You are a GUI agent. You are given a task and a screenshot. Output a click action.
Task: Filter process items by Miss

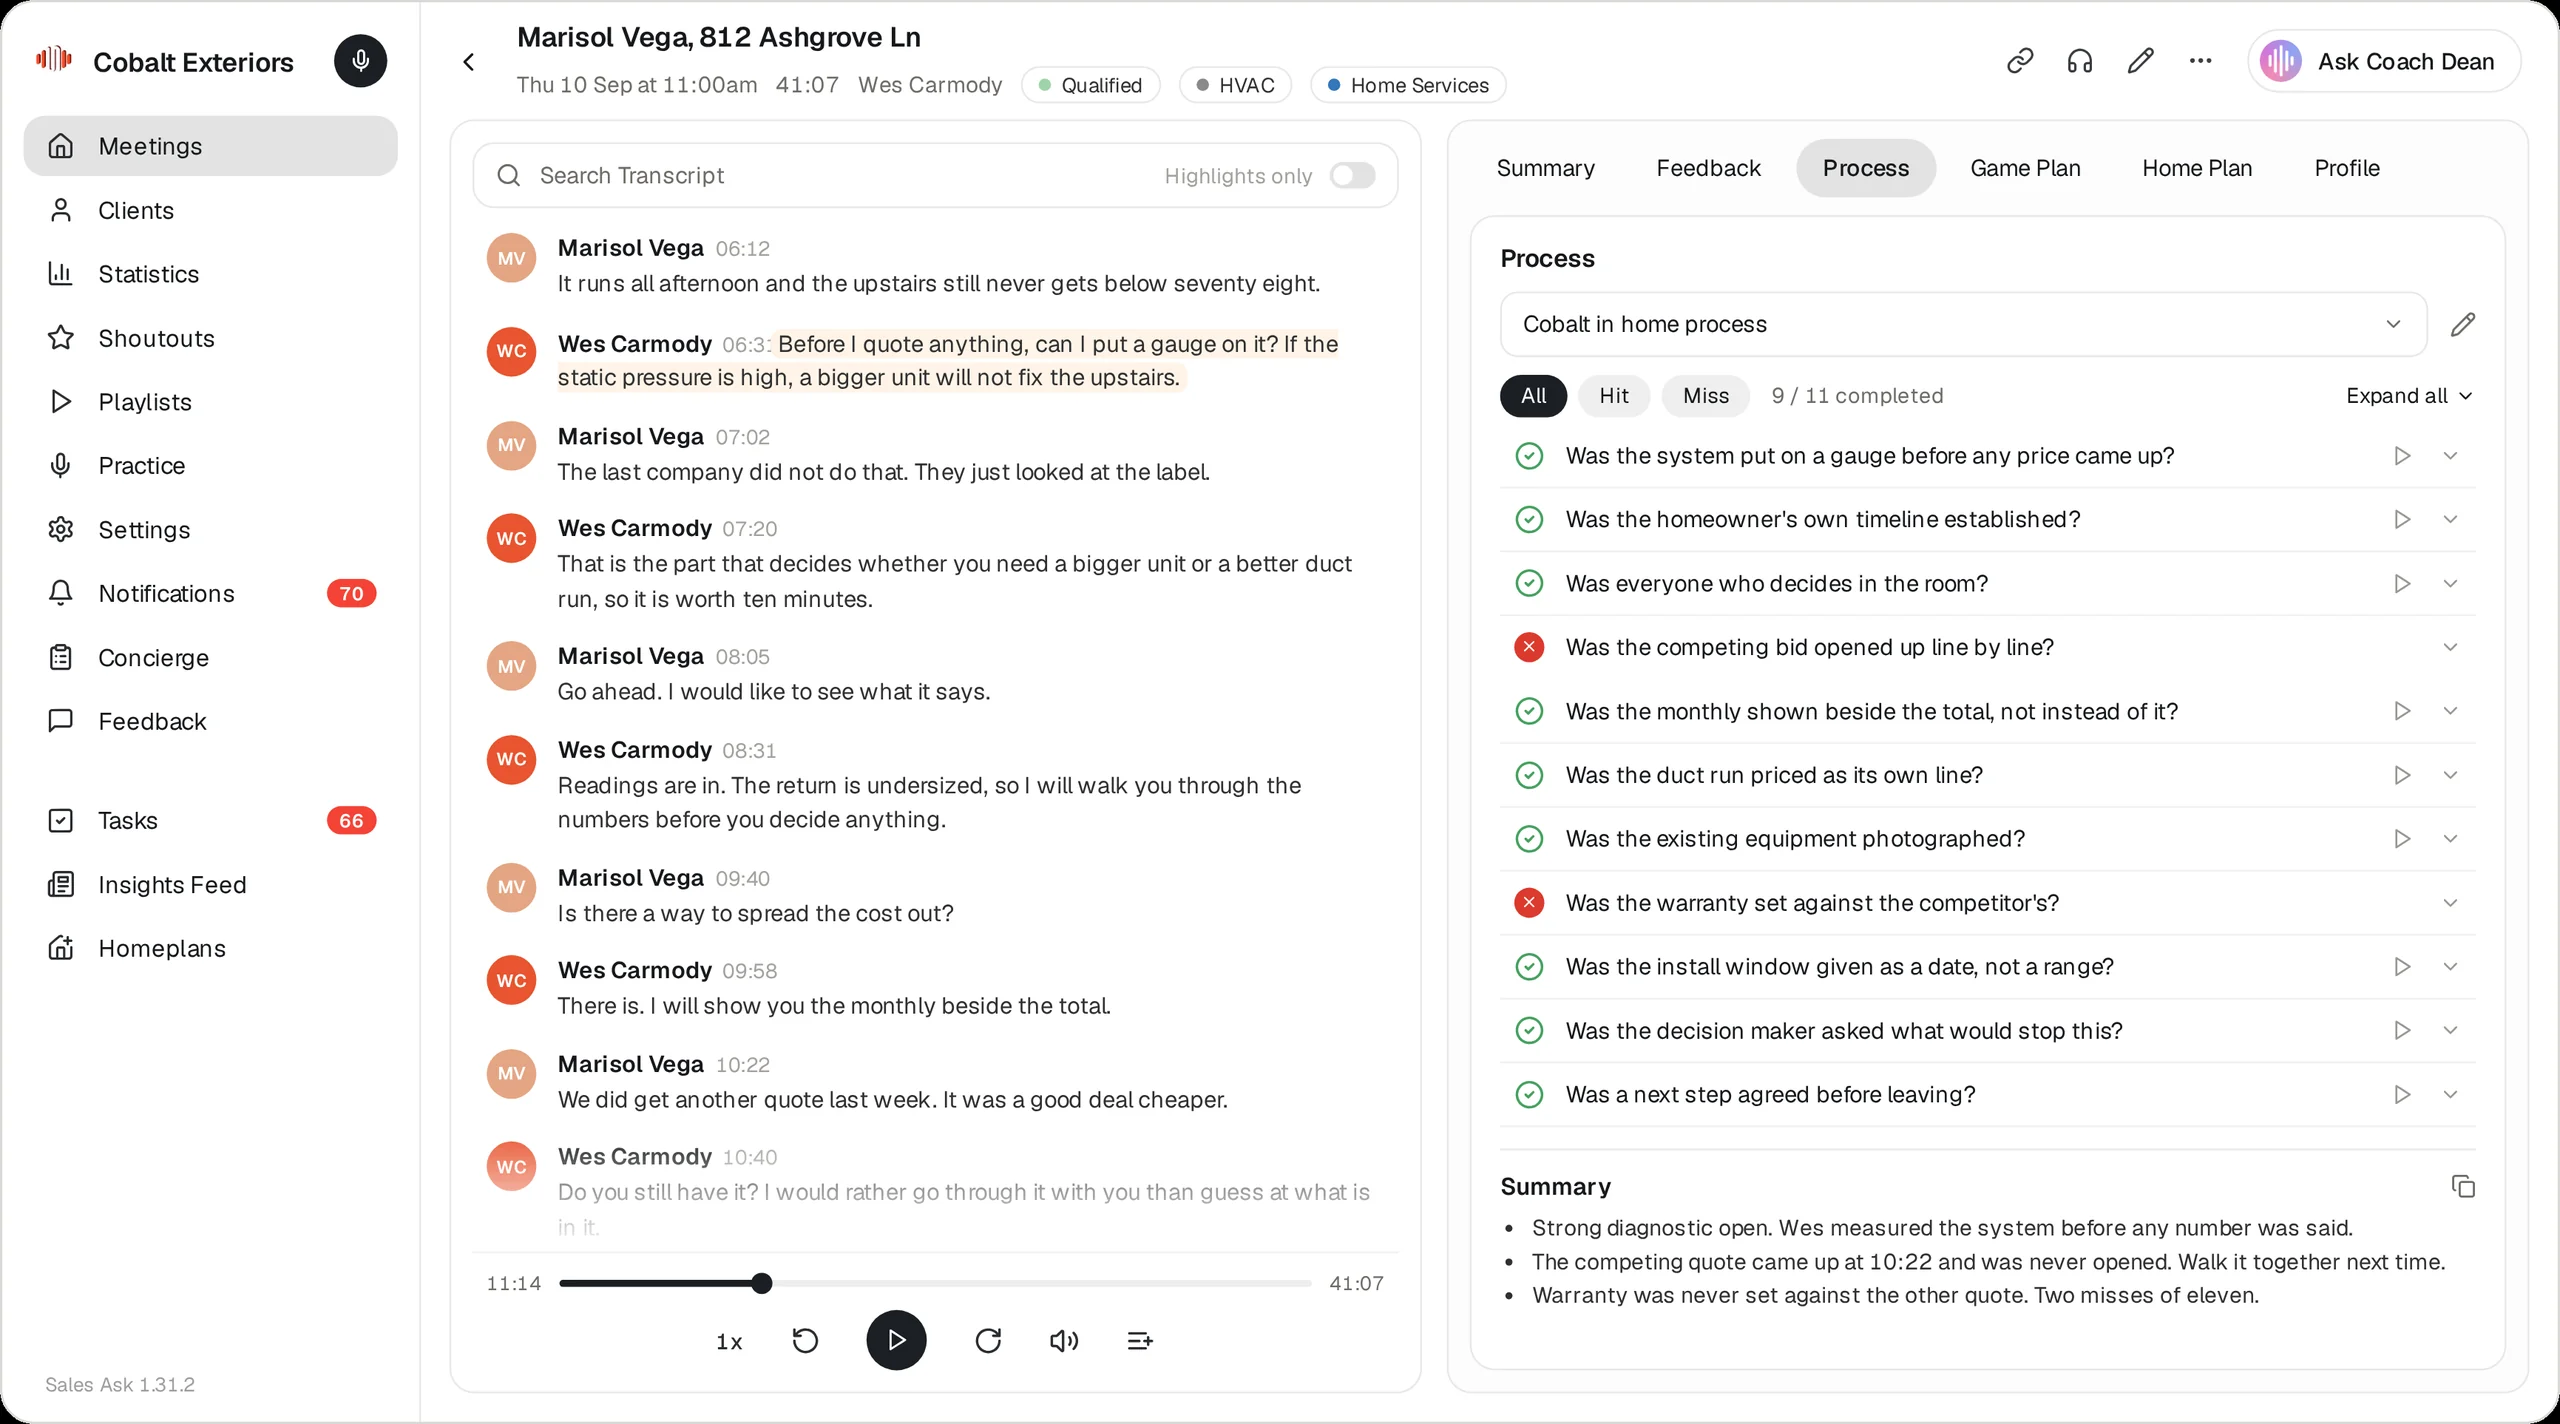tap(1705, 396)
